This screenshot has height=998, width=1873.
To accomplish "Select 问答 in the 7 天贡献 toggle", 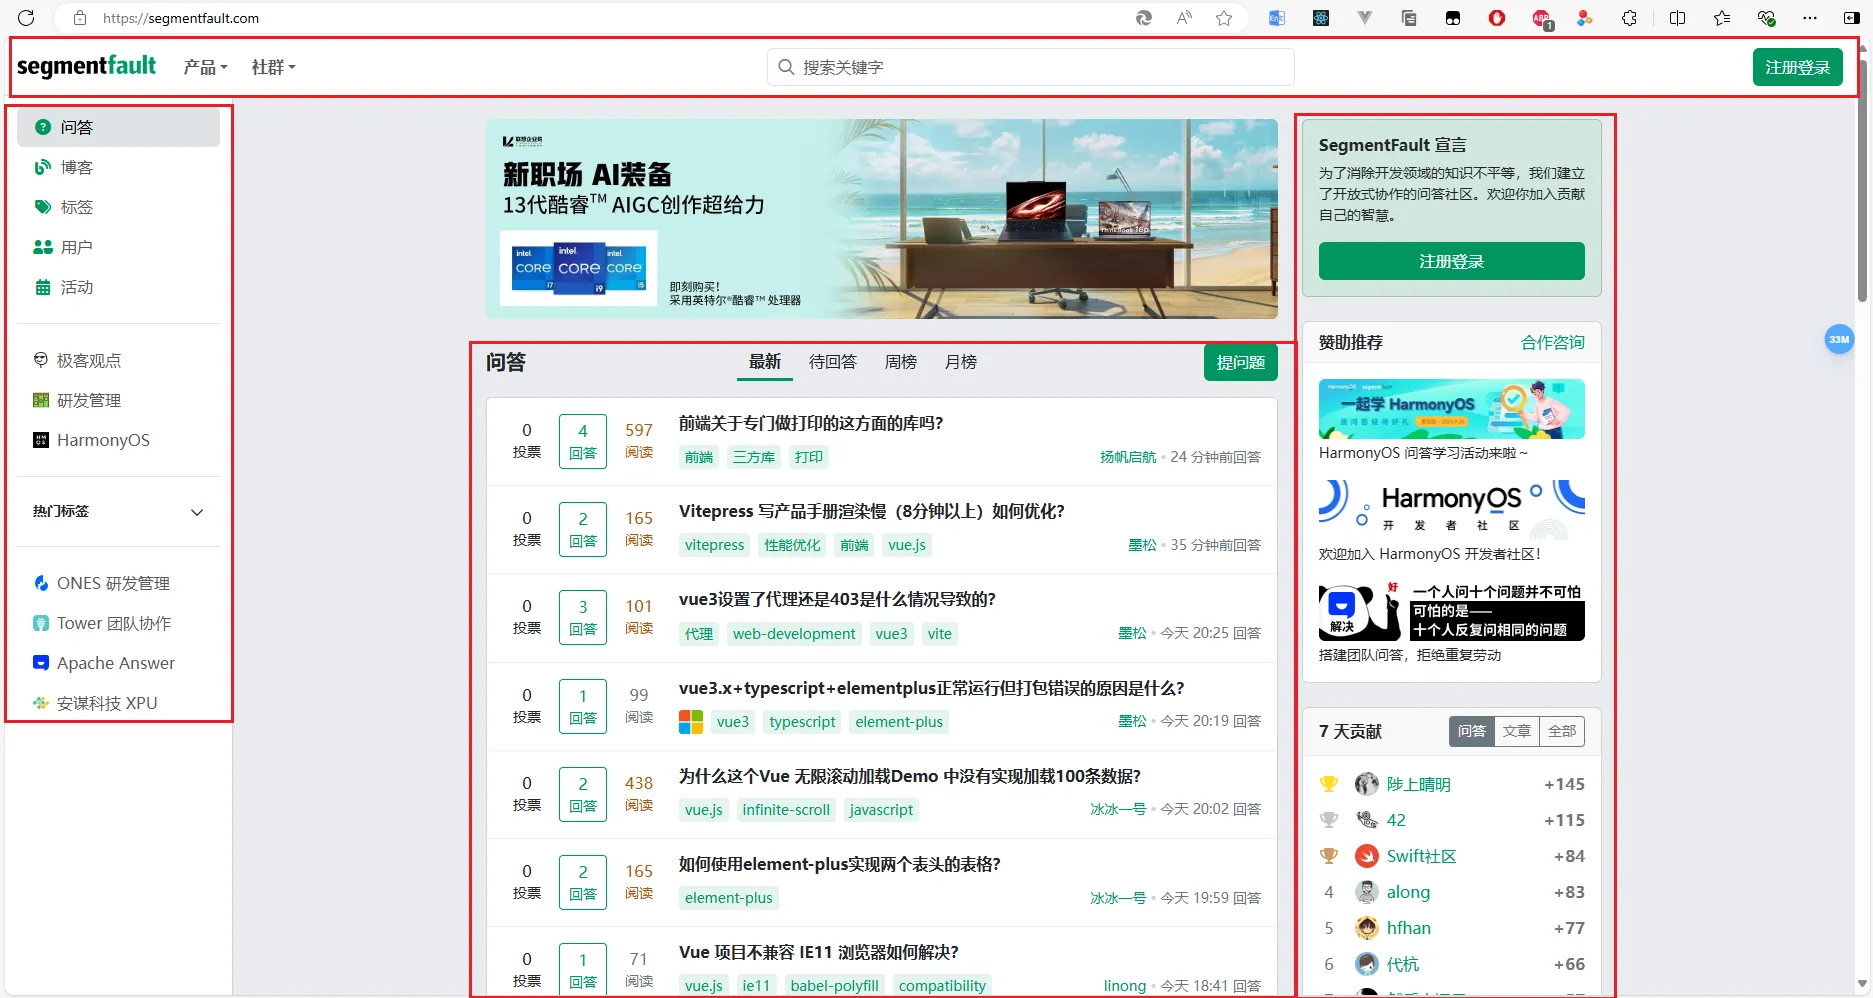I will pos(1471,731).
